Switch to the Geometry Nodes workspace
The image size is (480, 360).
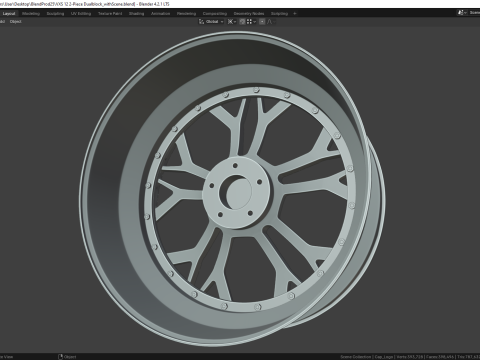coord(249,14)
